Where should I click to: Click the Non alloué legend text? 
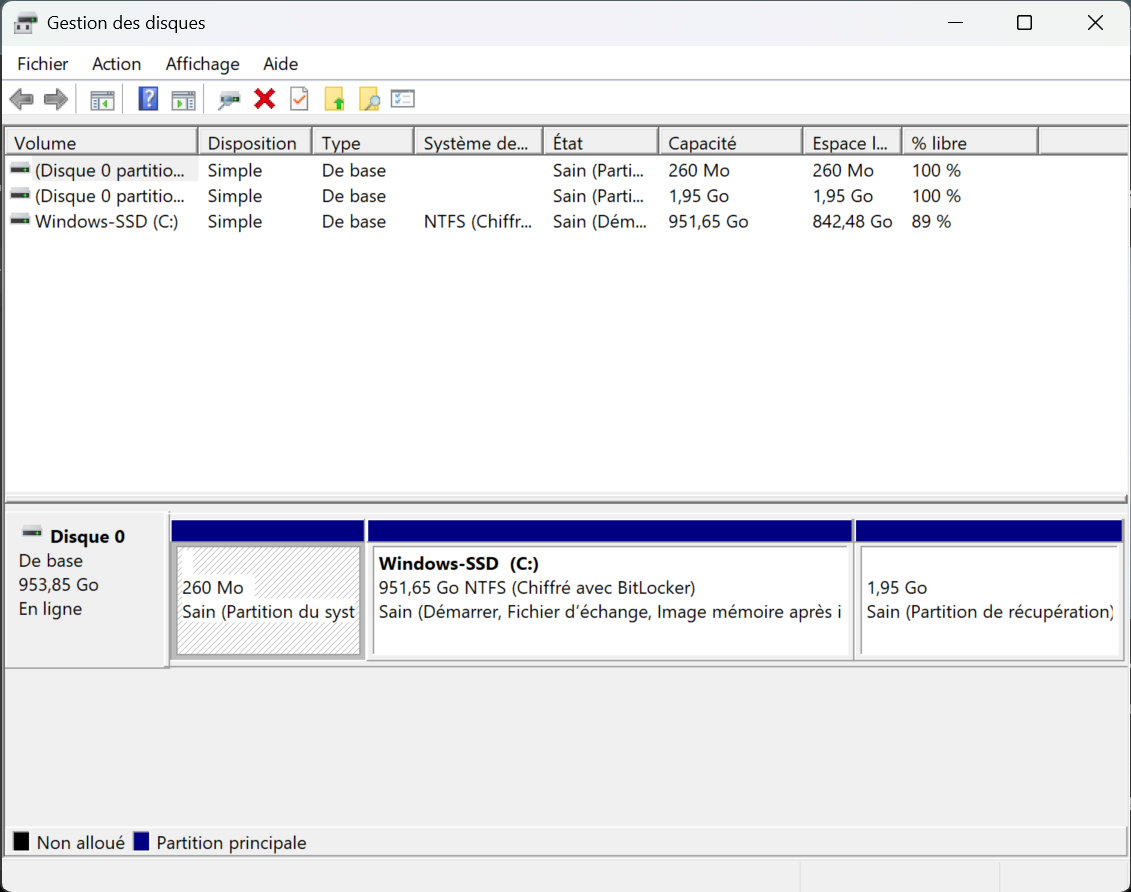(81, 842)
